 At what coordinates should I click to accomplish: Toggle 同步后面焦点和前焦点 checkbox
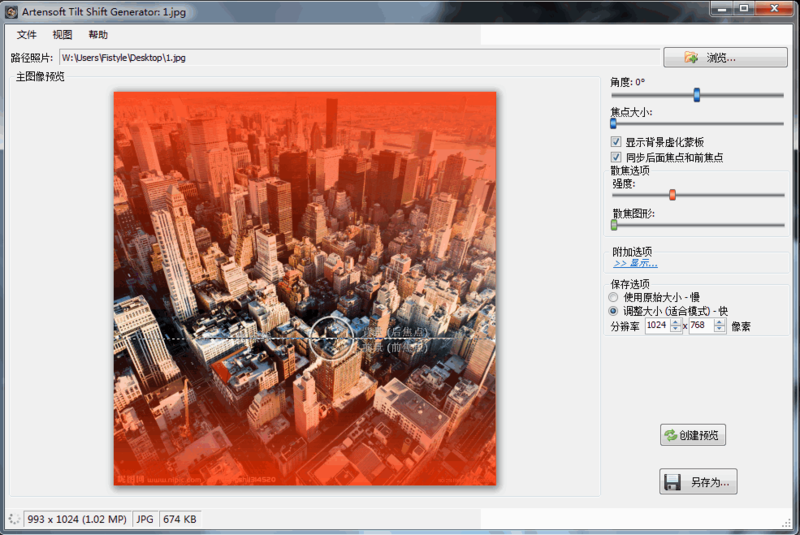pos(616,157)
